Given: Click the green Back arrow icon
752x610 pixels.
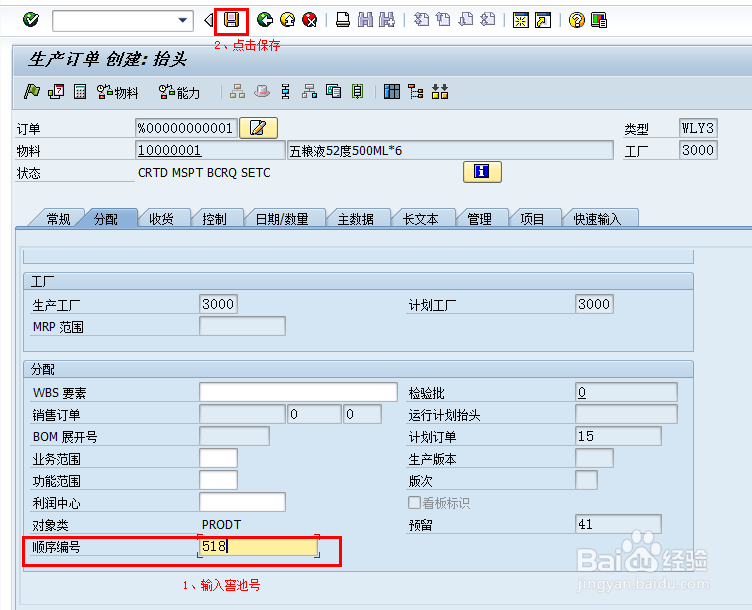Looking at the screenshot, I should pos(265,20).
